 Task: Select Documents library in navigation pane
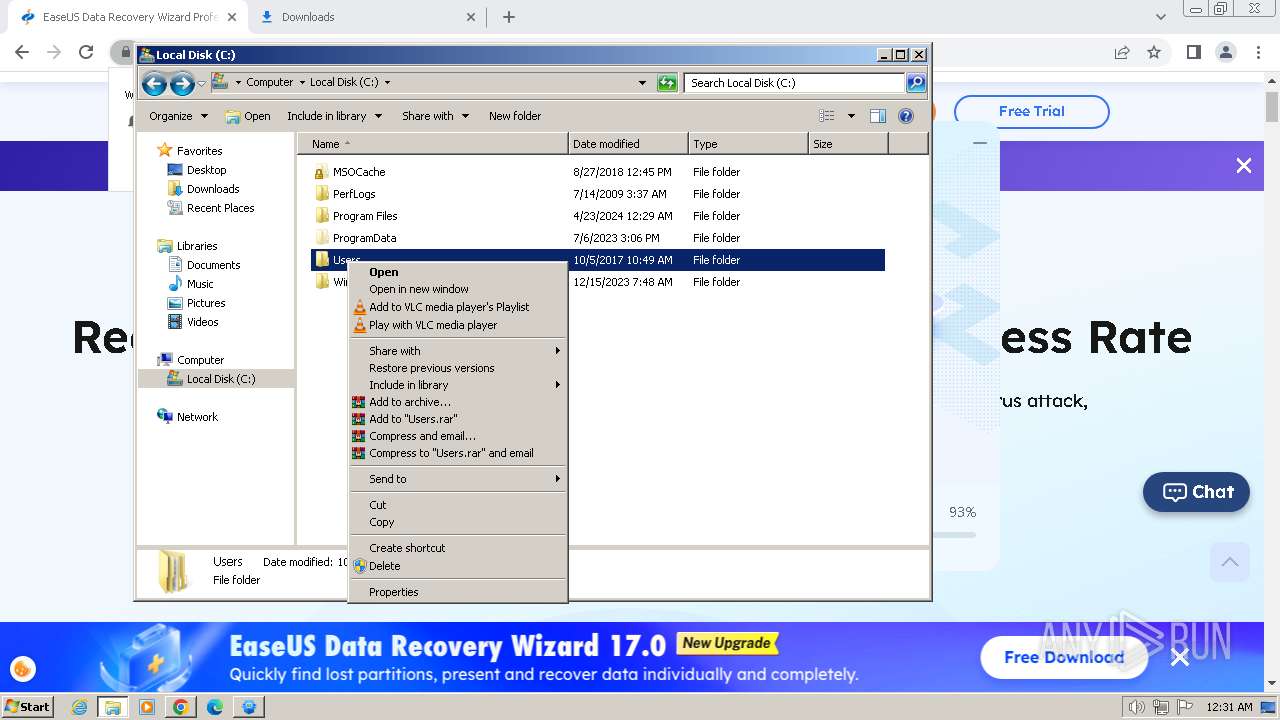(x=213, y=265)
